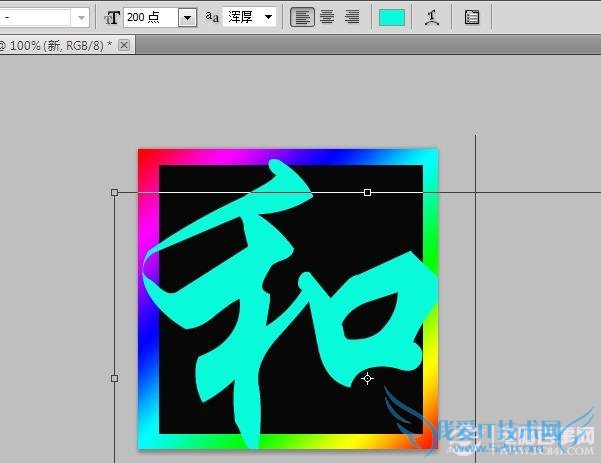Toggle the Character and Paragraph panels

[471, 17]
